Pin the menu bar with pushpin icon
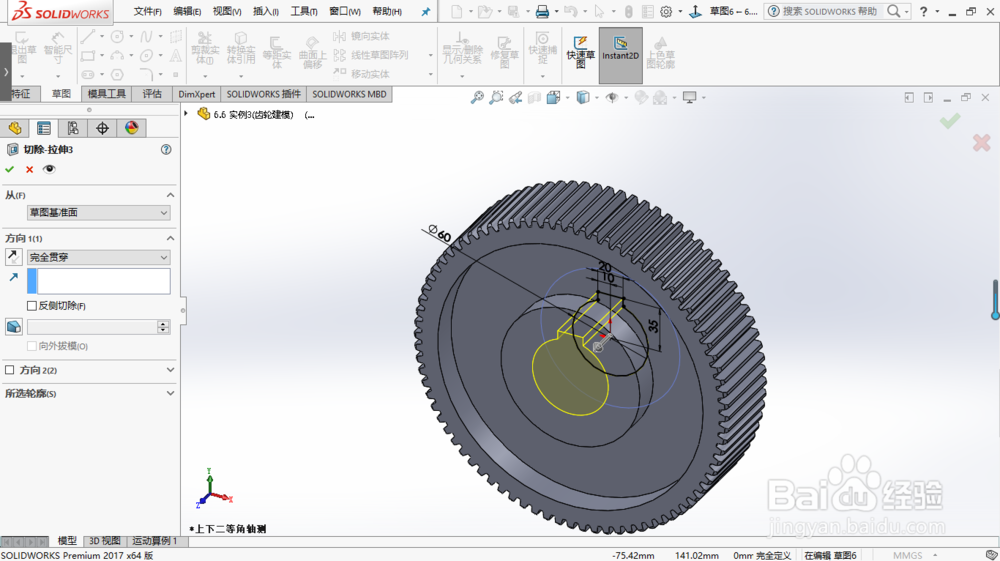The height and width of the screenshot is (561, 1000). click(426, 11)
